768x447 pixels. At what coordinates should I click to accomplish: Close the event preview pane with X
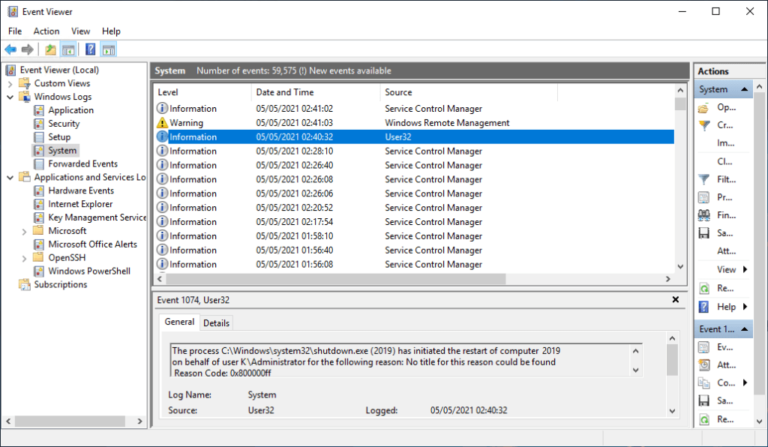(675, 299)
